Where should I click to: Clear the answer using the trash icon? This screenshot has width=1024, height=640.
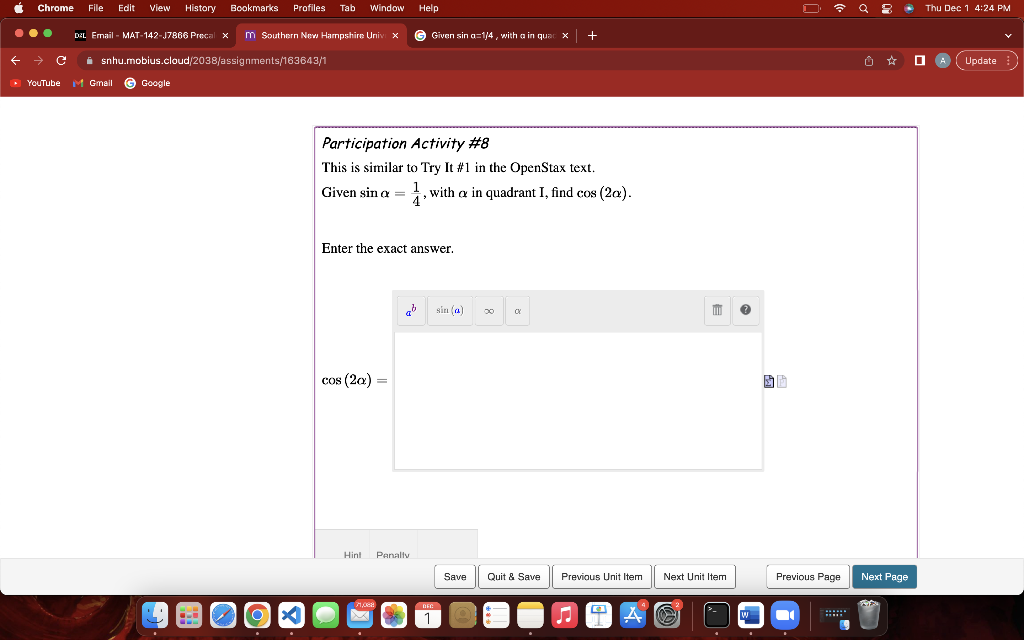(717, 310)
